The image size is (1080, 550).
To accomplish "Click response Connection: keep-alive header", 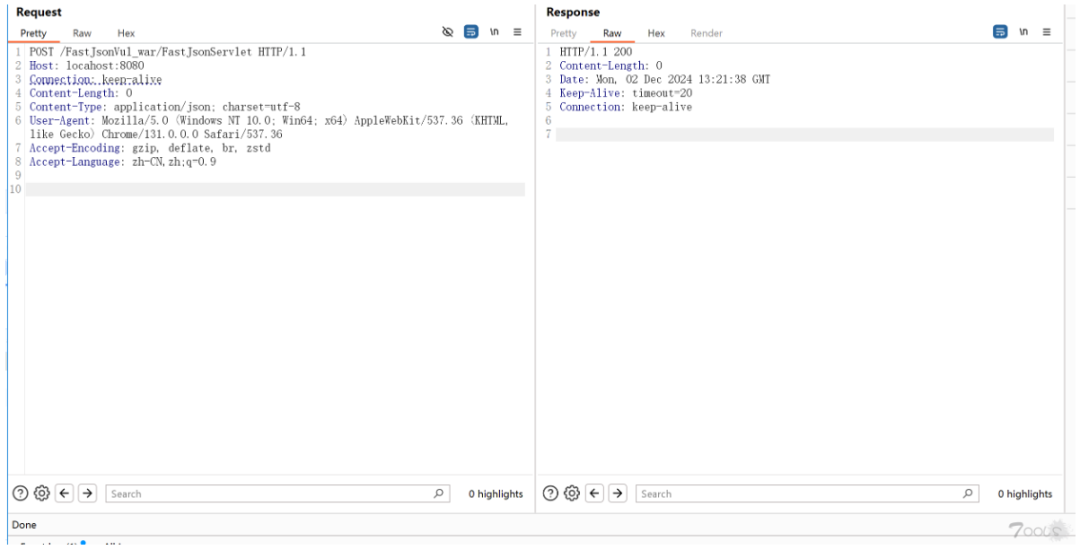I will pyautogui.click(x=626, y=107).
